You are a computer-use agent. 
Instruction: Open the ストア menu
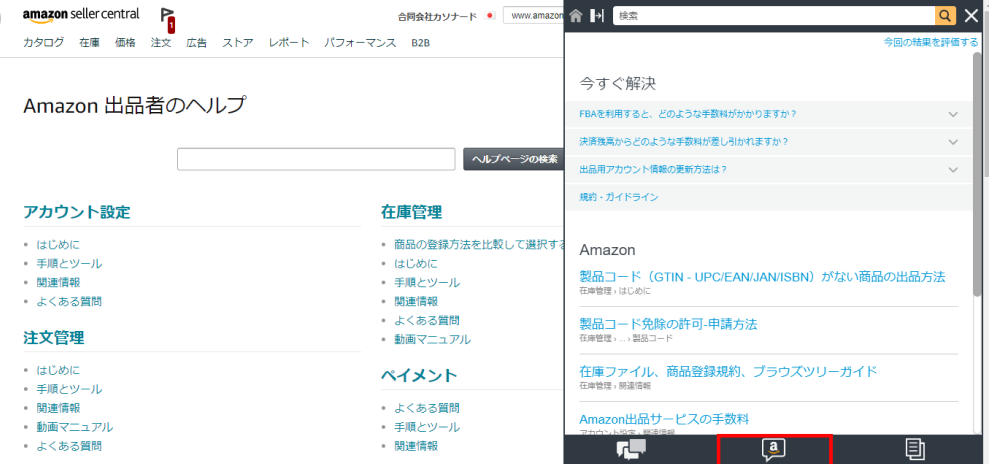238,43
